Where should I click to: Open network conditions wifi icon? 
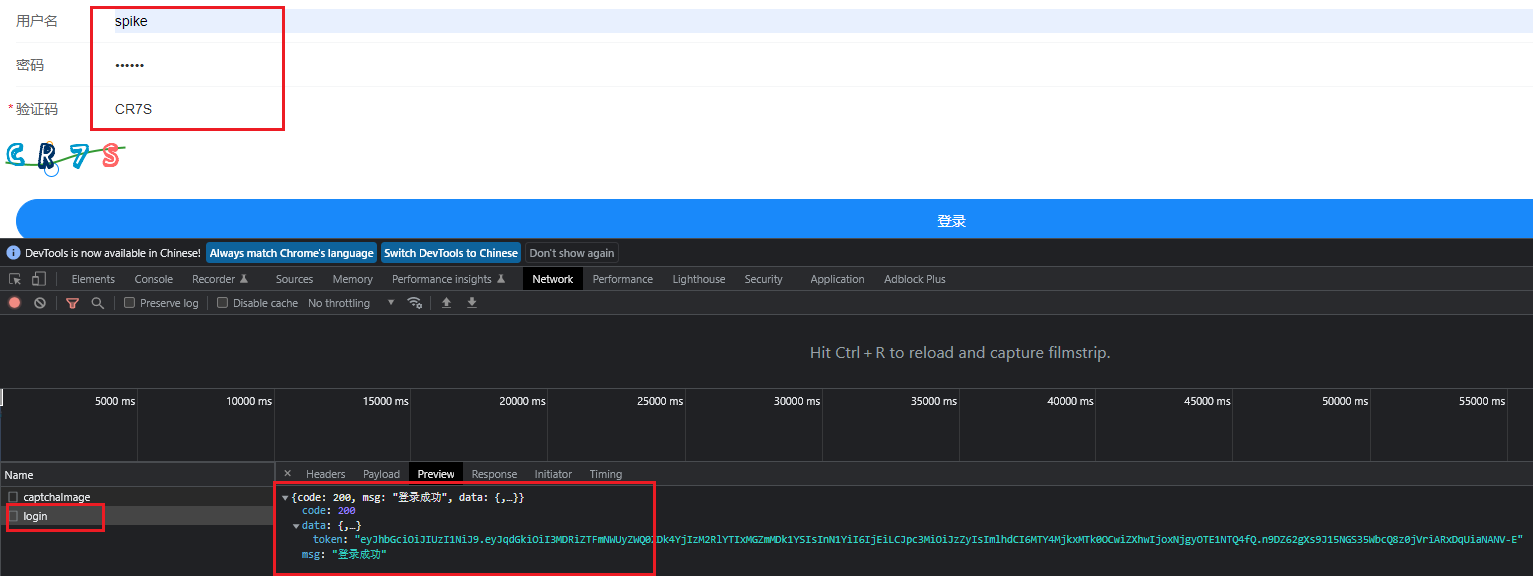(x=414, y=303)
